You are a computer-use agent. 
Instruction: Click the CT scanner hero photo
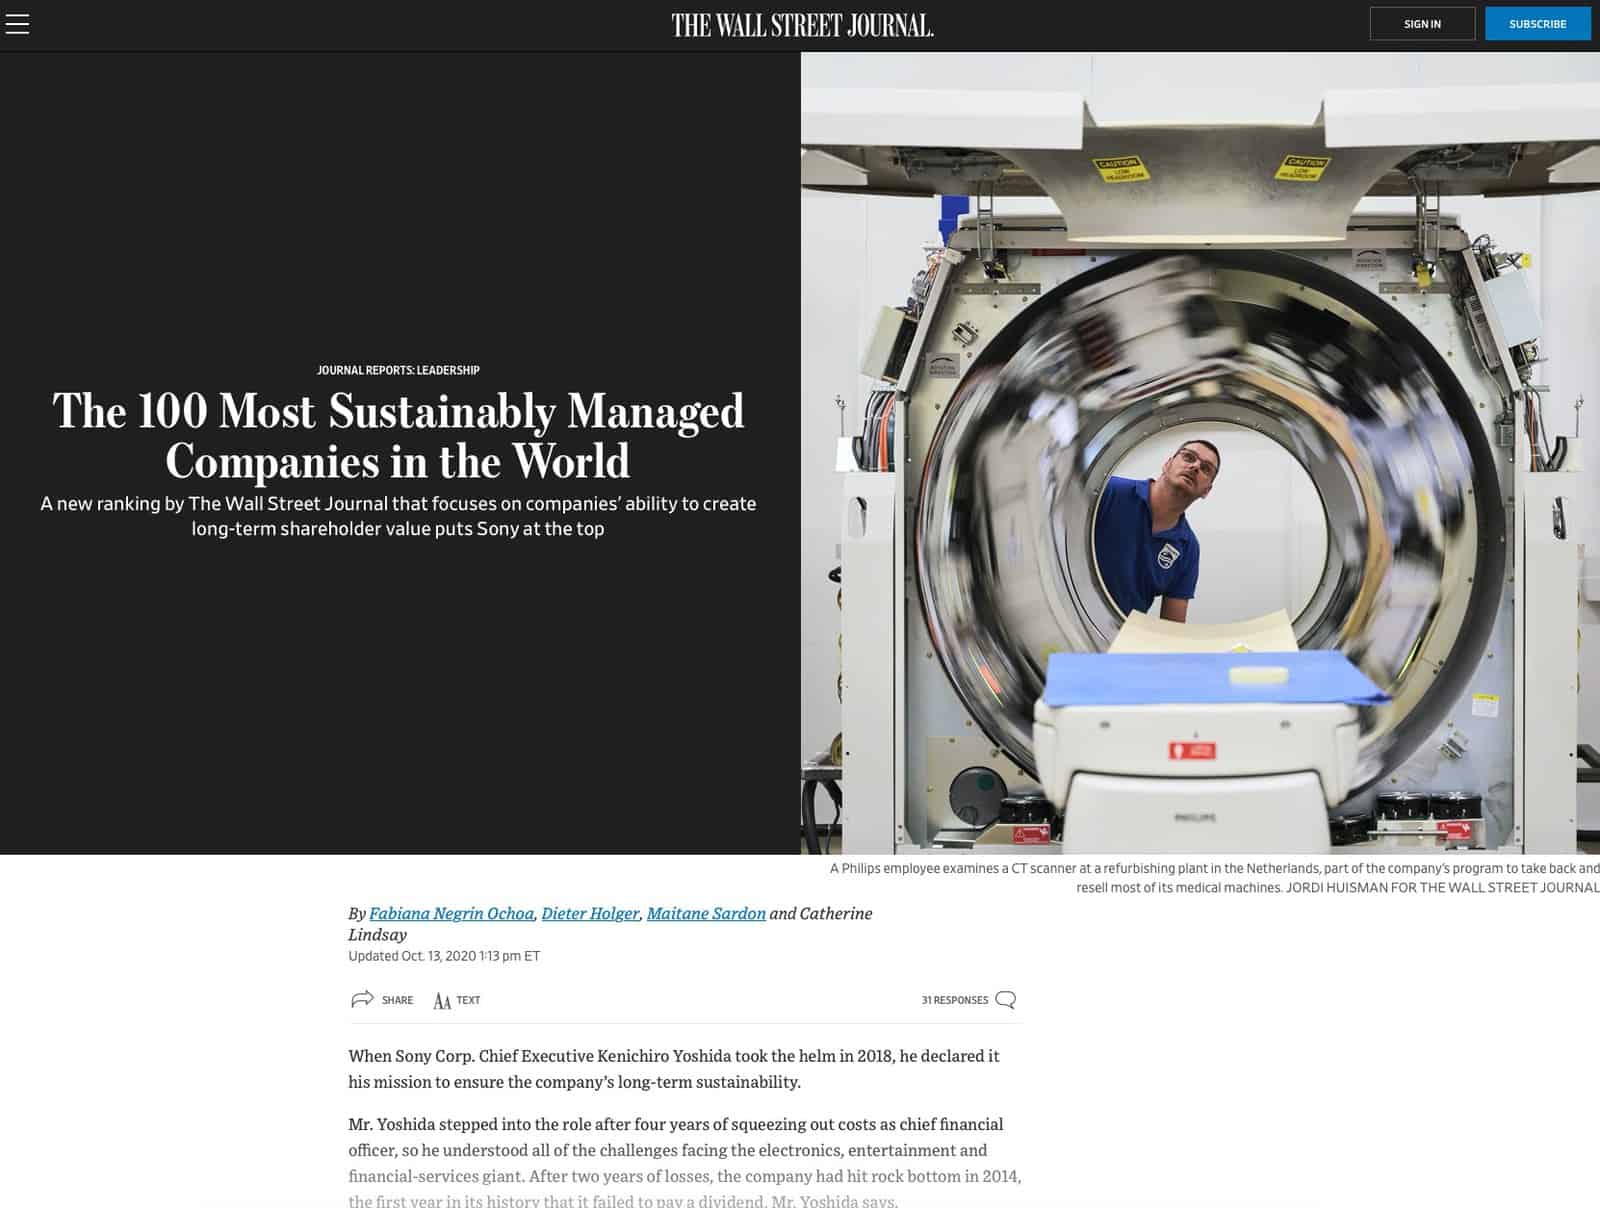[1200, 452]
